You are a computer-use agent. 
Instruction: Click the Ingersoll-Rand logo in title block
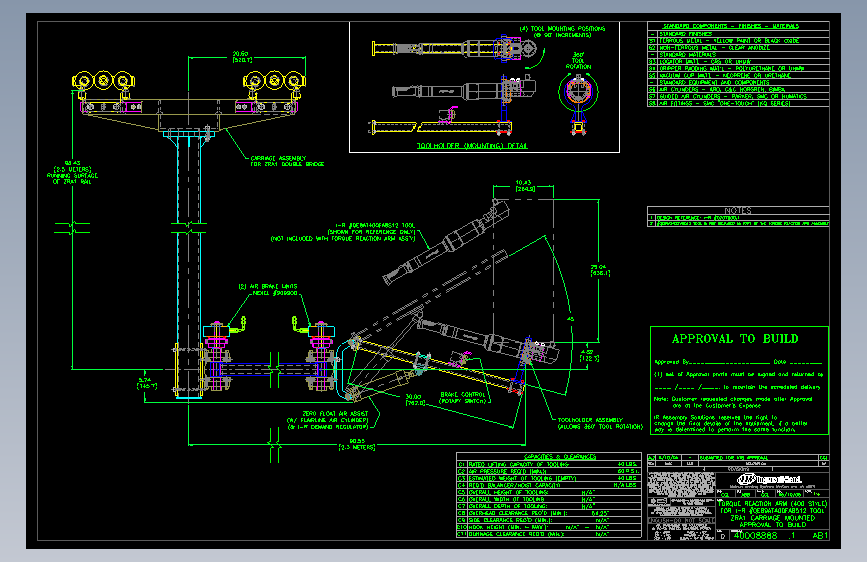coord(769,479)
